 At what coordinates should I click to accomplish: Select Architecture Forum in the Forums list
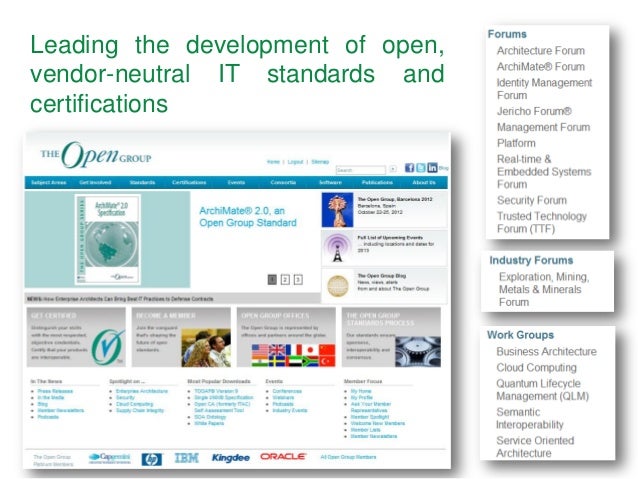pyautogui.click(x=540, y=51)
